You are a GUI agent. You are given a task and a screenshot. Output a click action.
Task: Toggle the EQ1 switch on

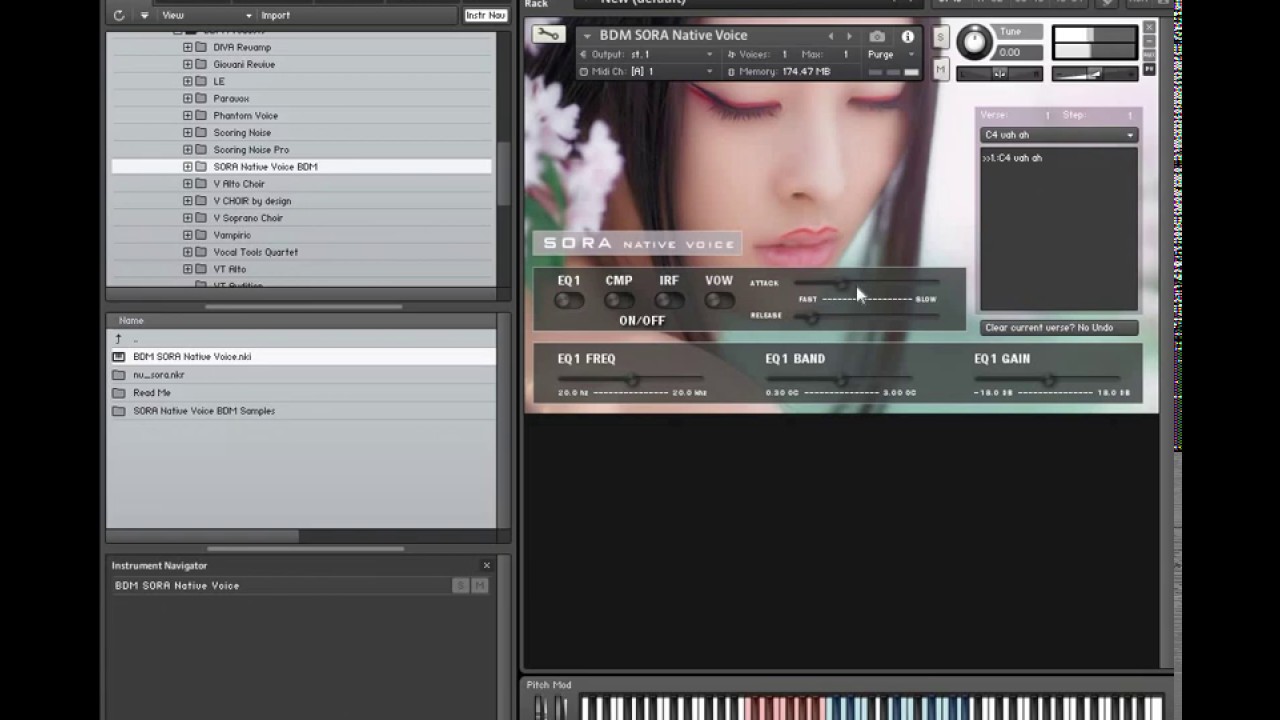click(x=569, y=300)
